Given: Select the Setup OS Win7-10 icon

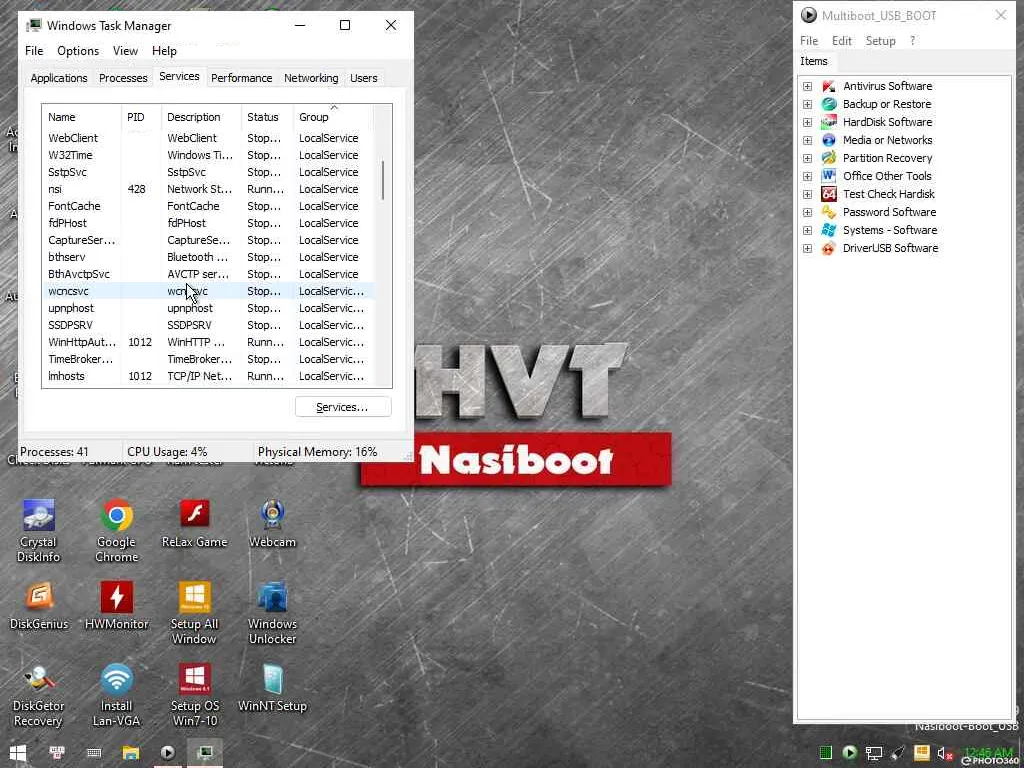Looking at the screenshot, I should click(194, 695).
